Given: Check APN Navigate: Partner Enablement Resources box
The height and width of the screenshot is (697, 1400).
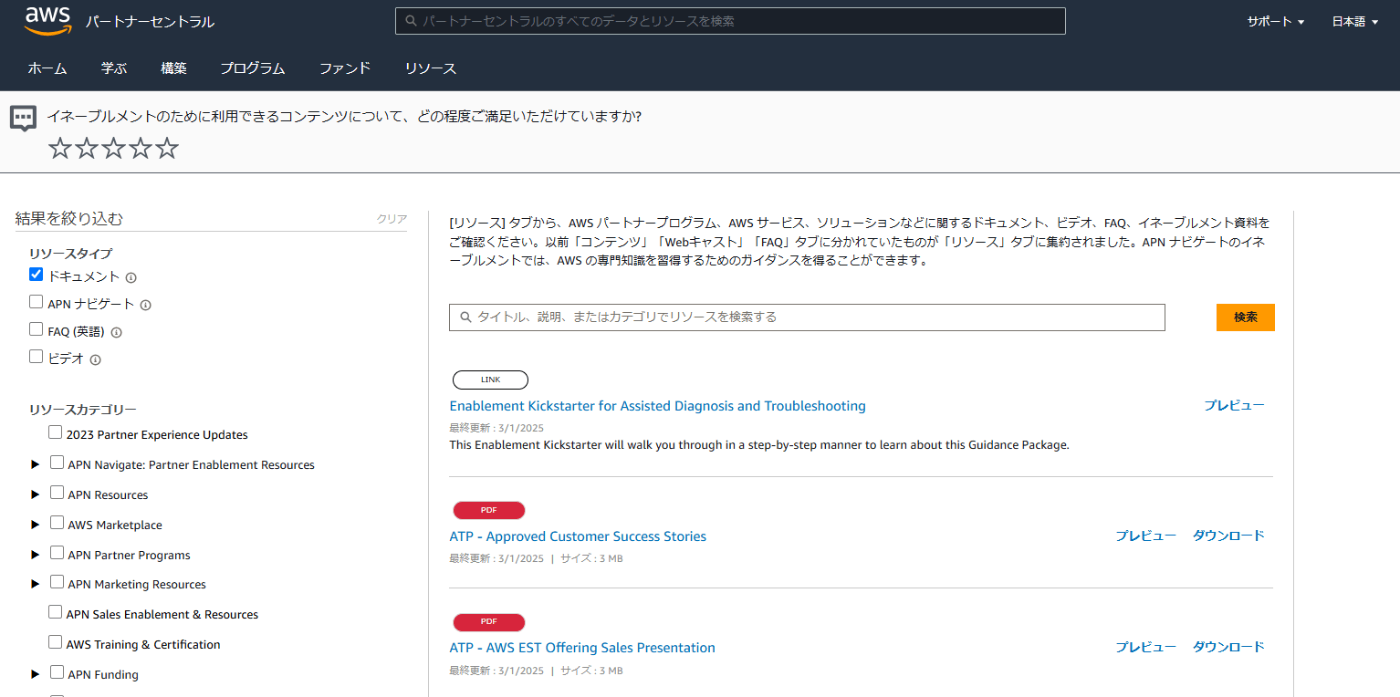Looking at the screenshot, I should coord(57,463).
